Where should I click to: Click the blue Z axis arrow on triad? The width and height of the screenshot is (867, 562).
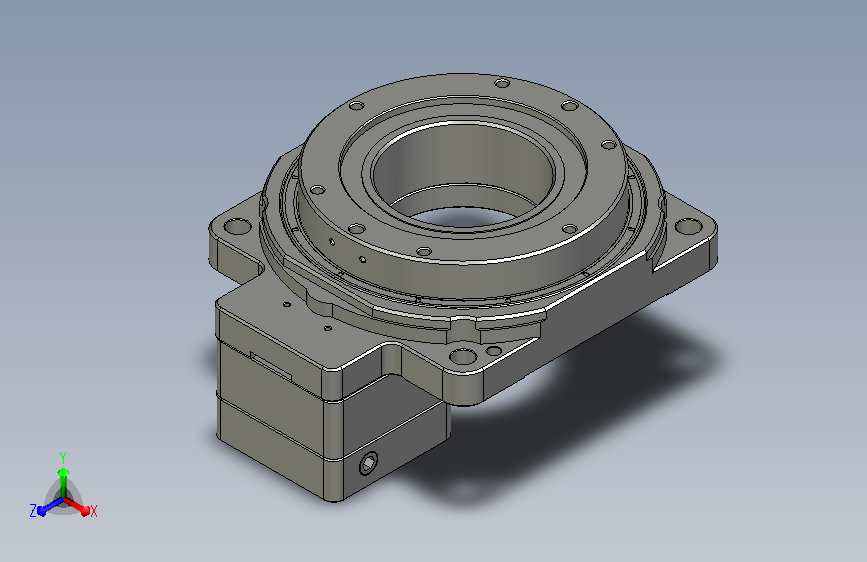click(50, 506)
